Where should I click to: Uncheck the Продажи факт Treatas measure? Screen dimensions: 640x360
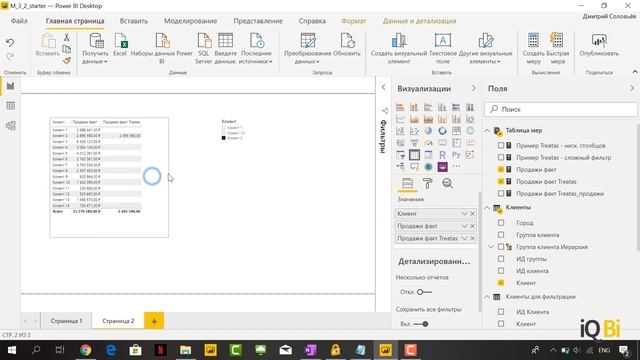[501, 182]
